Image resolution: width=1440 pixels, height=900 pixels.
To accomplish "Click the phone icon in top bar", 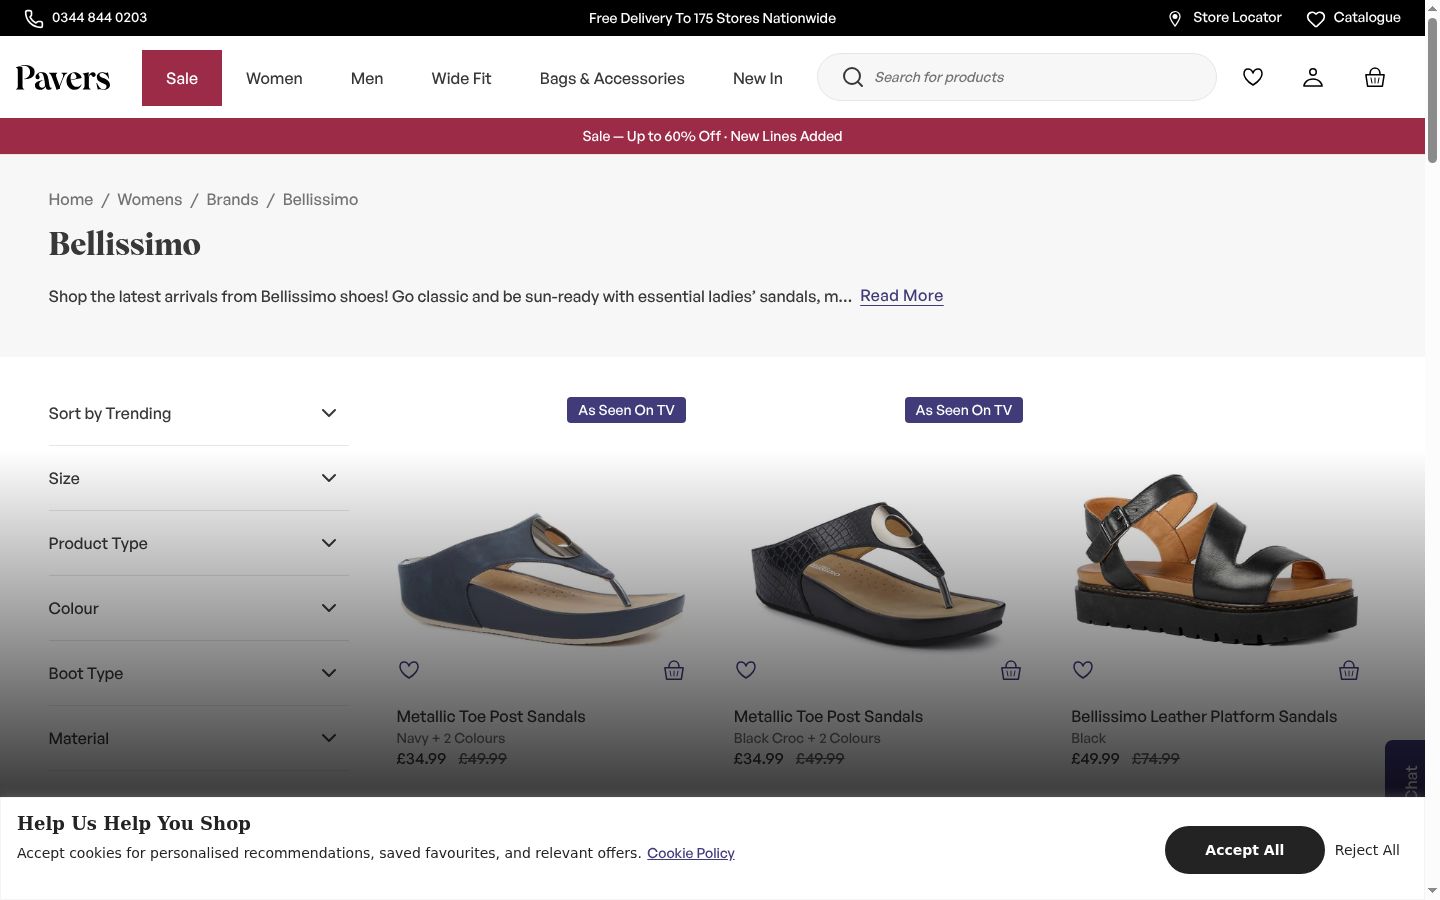I will click(x=34, y=18).
